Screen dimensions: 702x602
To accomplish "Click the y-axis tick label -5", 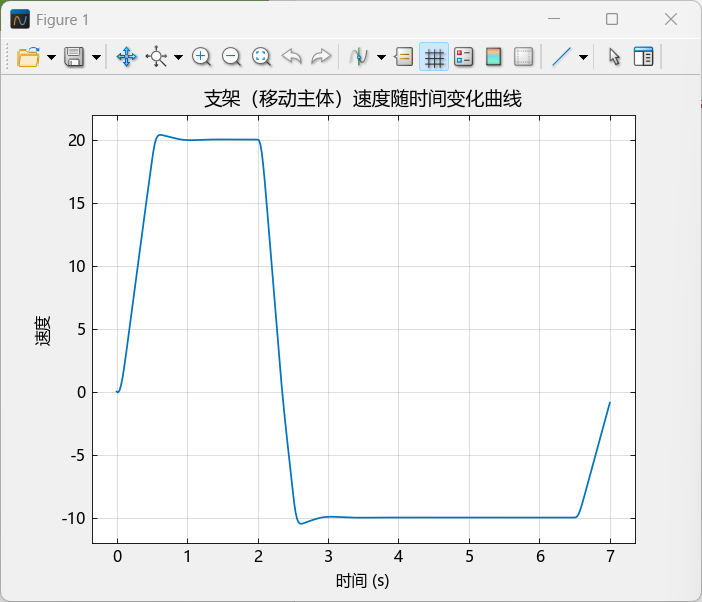I will pos(78,456).
